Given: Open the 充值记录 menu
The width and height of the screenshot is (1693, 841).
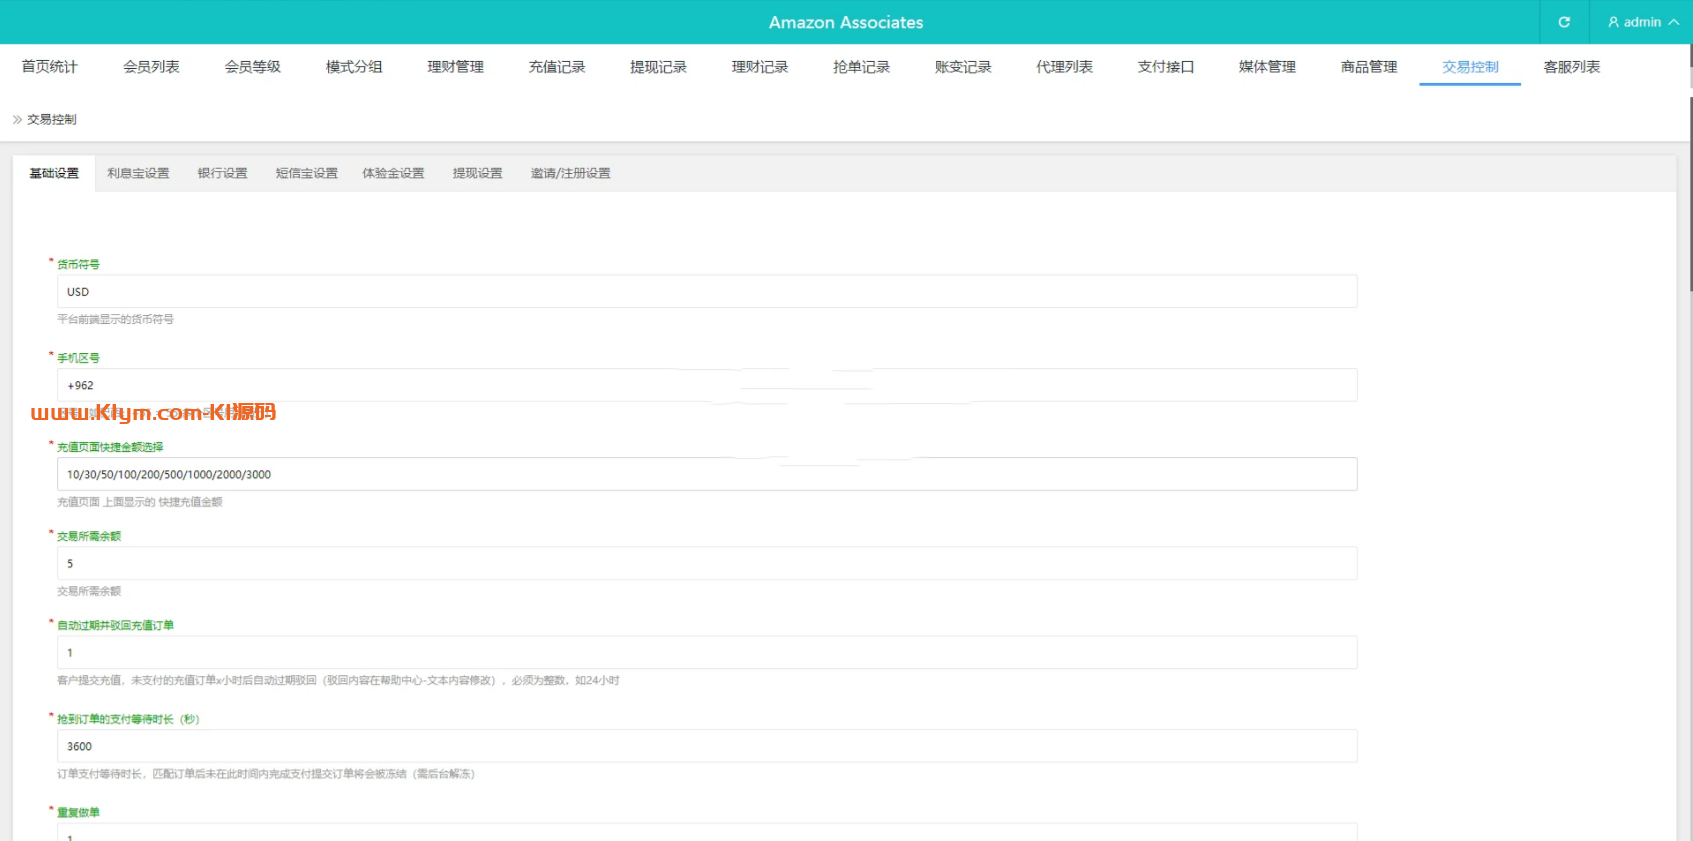Looking at the screenshot, I should click(x=557, y=67).
